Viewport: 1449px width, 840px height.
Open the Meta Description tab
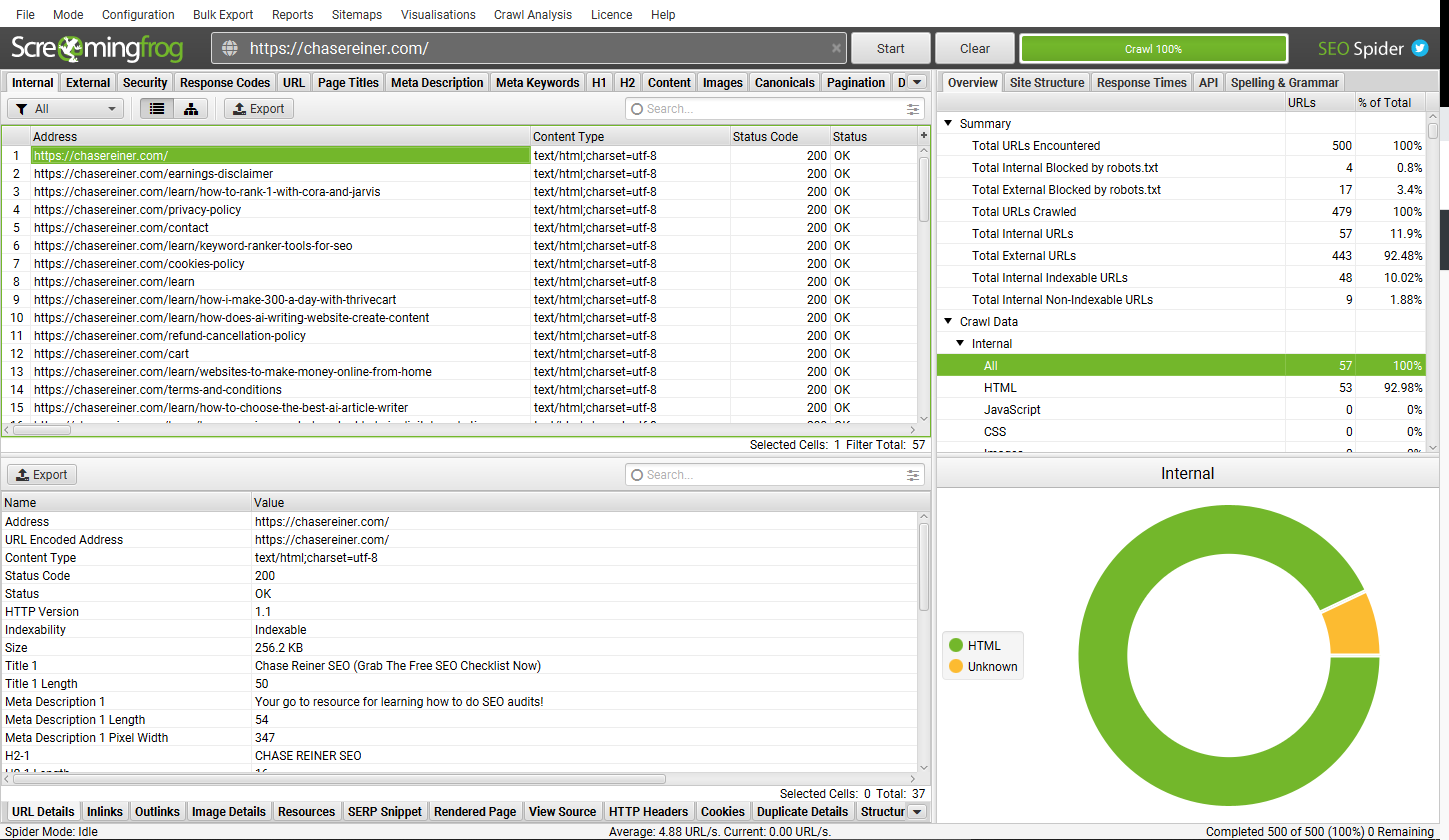[437, 82]
